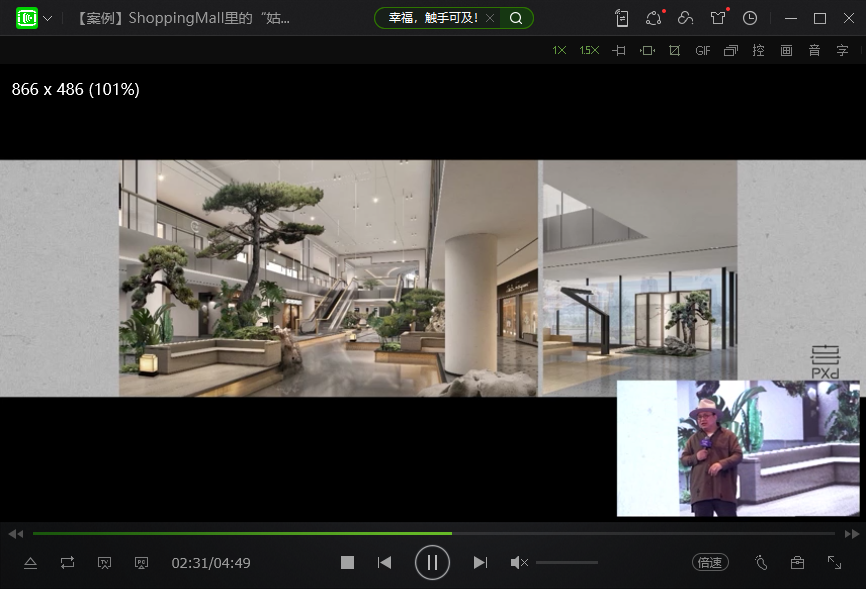
Task: Toggle the loop playback icon
Action: coord(67,563)
